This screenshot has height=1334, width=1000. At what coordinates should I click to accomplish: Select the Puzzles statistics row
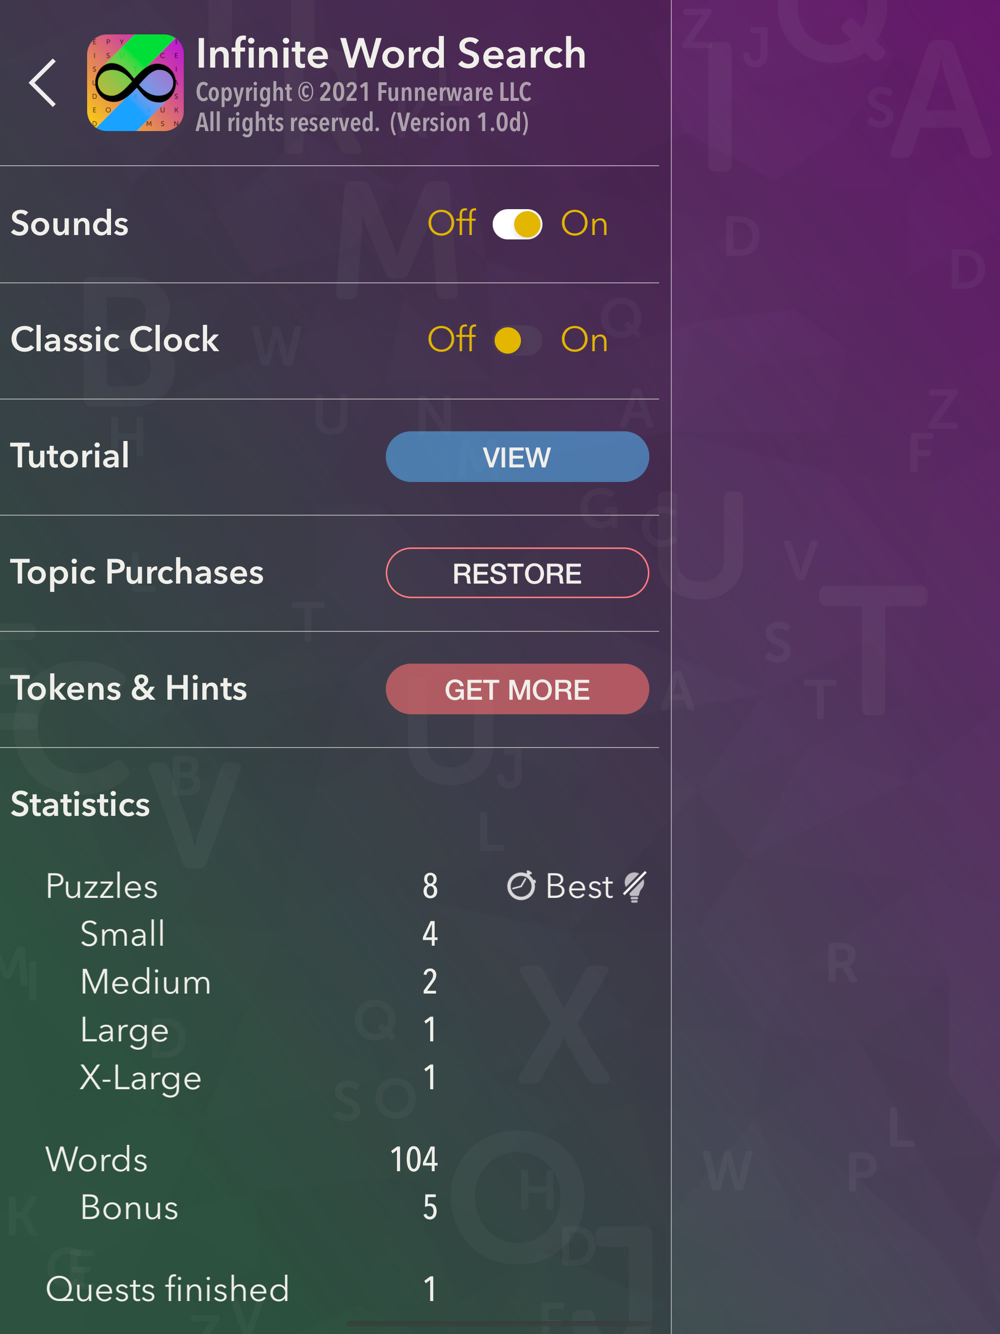(x=242, y=886)
